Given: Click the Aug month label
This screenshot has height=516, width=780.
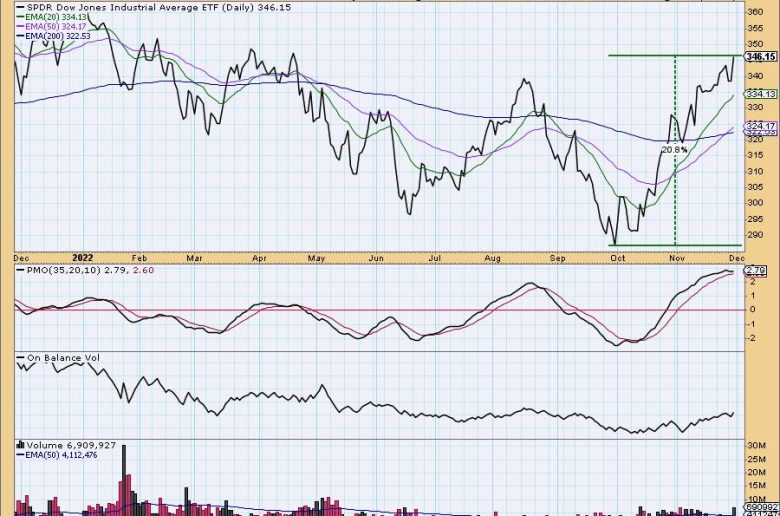Looking at the screenshot, I should pyautogui.click(x=492, y=258).
